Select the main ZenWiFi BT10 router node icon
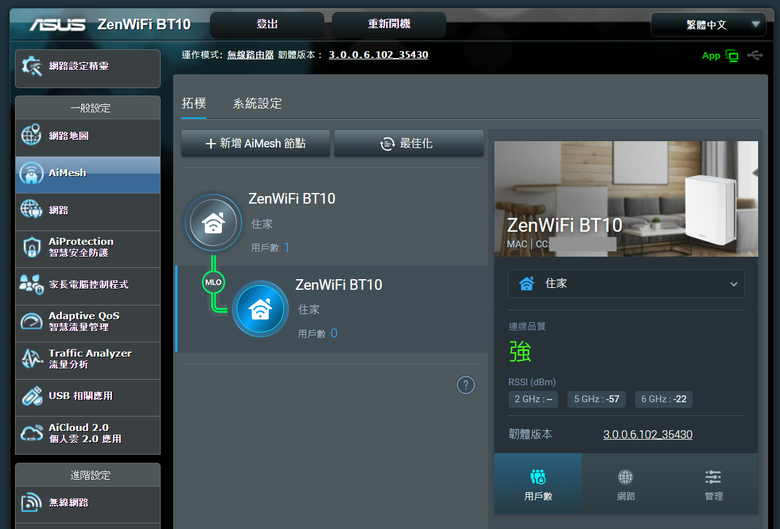 coord(213,222)
